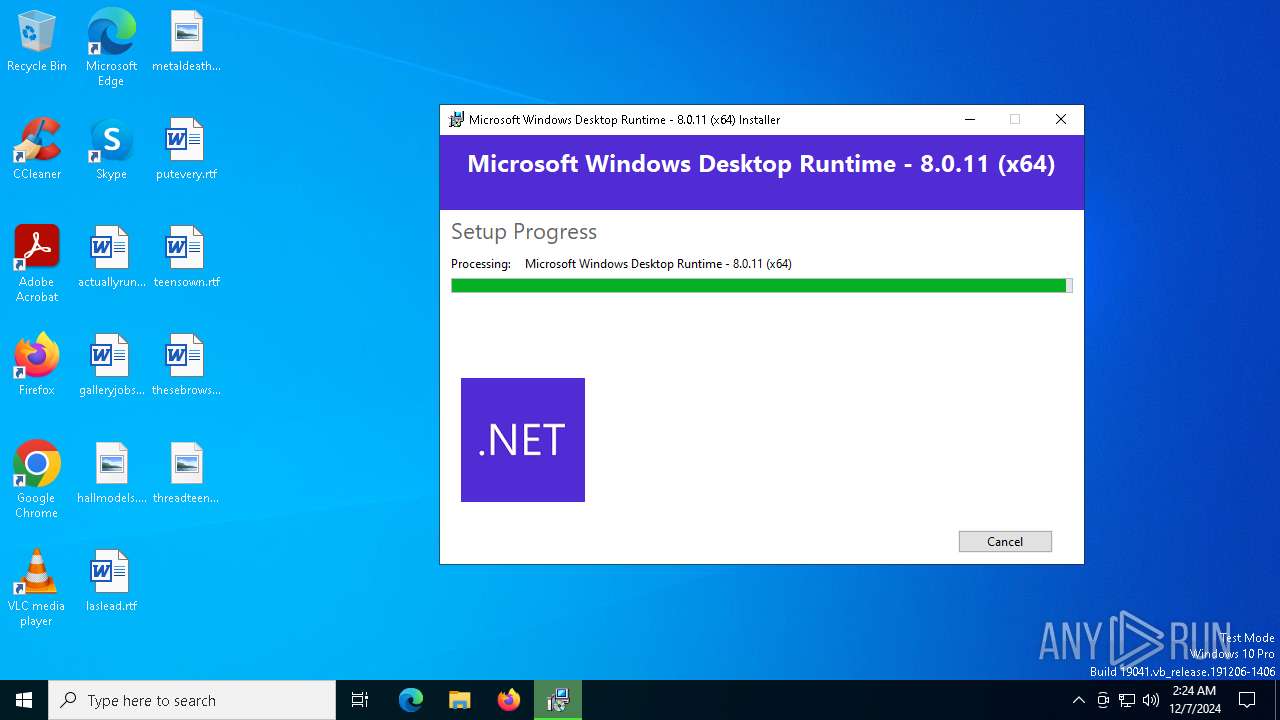Select the Adobe Acrobat shortcut
Screen dimensions: 1280x720
[x=37, y=264]
